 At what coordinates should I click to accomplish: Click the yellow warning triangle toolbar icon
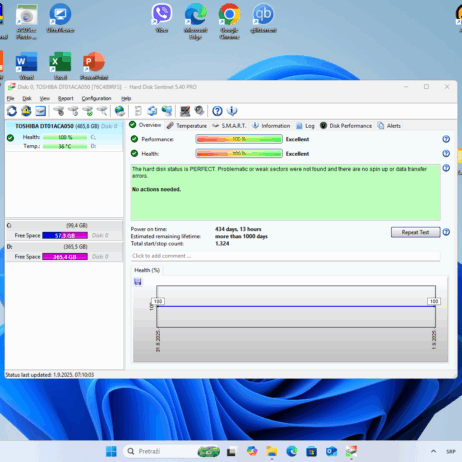(26, 111)
